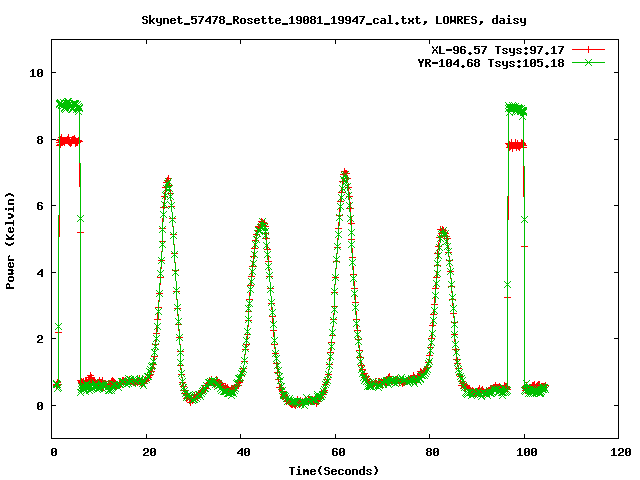Click the small bump near 34 seconds
This screenshot has height=480, width=640.
click(x=212, y=382)
